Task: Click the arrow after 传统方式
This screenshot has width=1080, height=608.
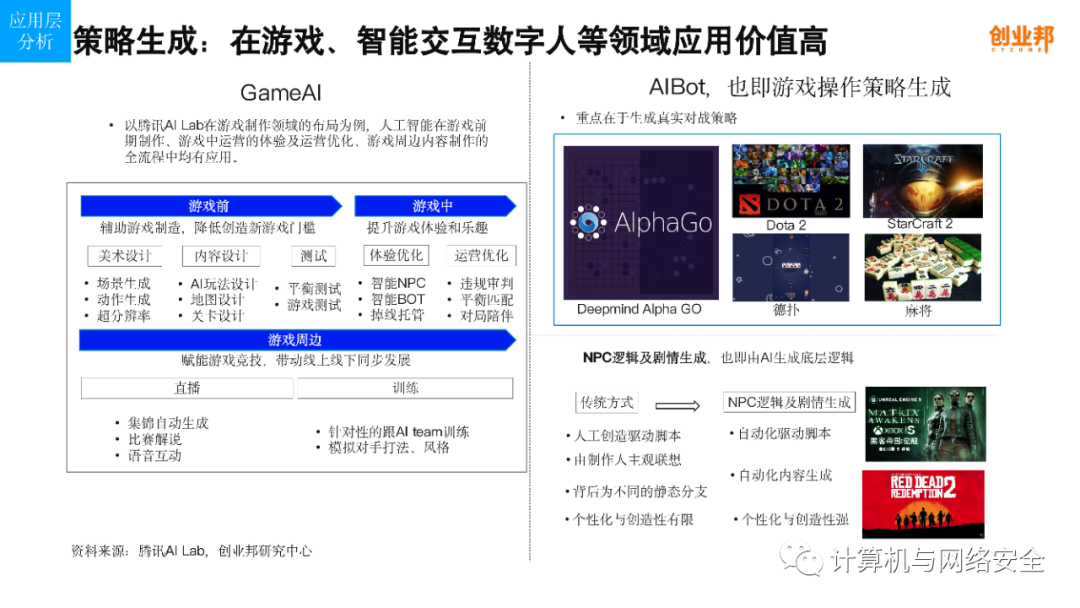Action: [x=678, y=405]
